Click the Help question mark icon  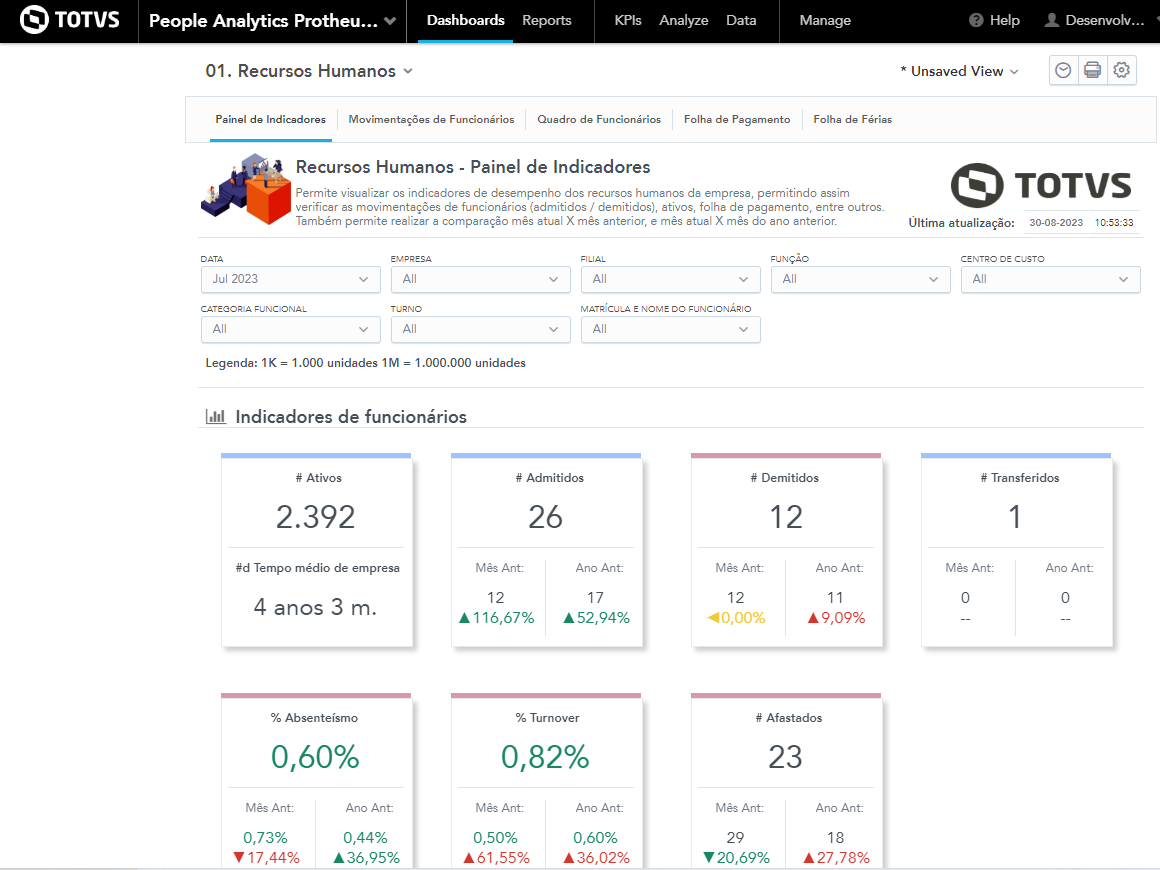click(976, 20)
